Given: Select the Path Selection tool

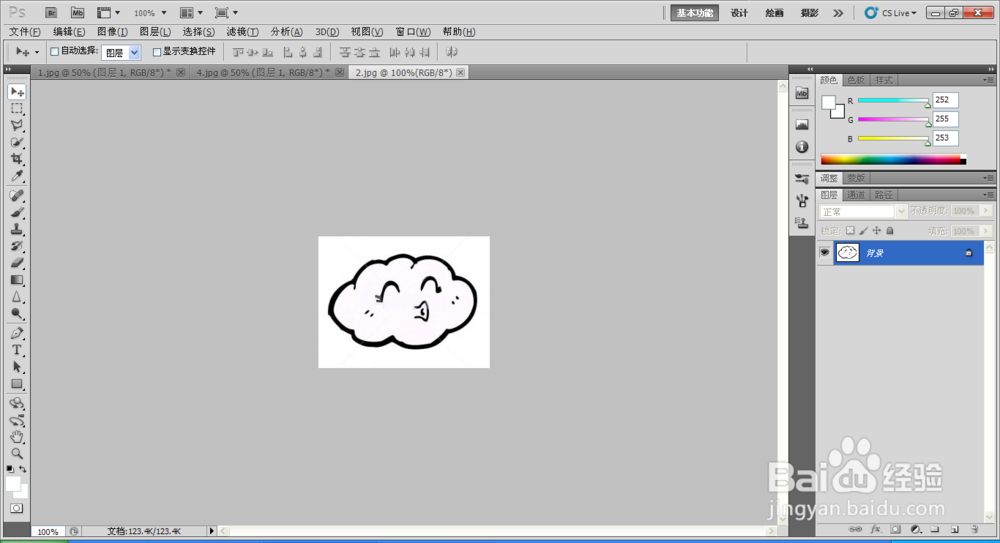Looking at the screenshot, I should click(17, 367).
